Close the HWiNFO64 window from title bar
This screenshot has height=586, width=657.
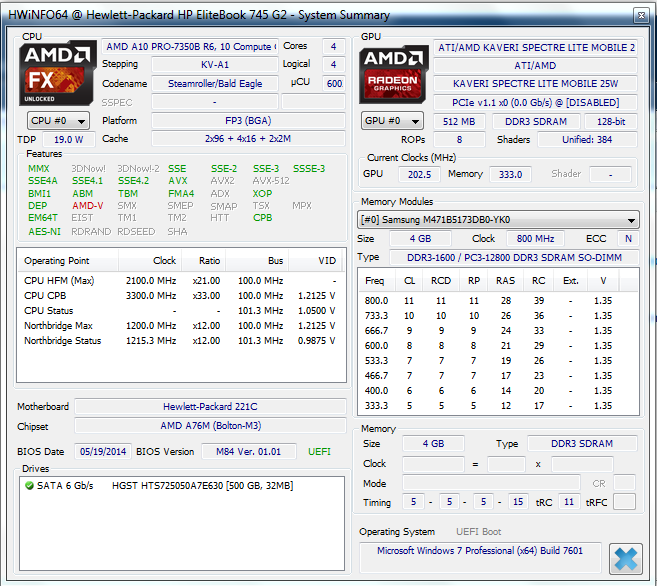point(638,13)
